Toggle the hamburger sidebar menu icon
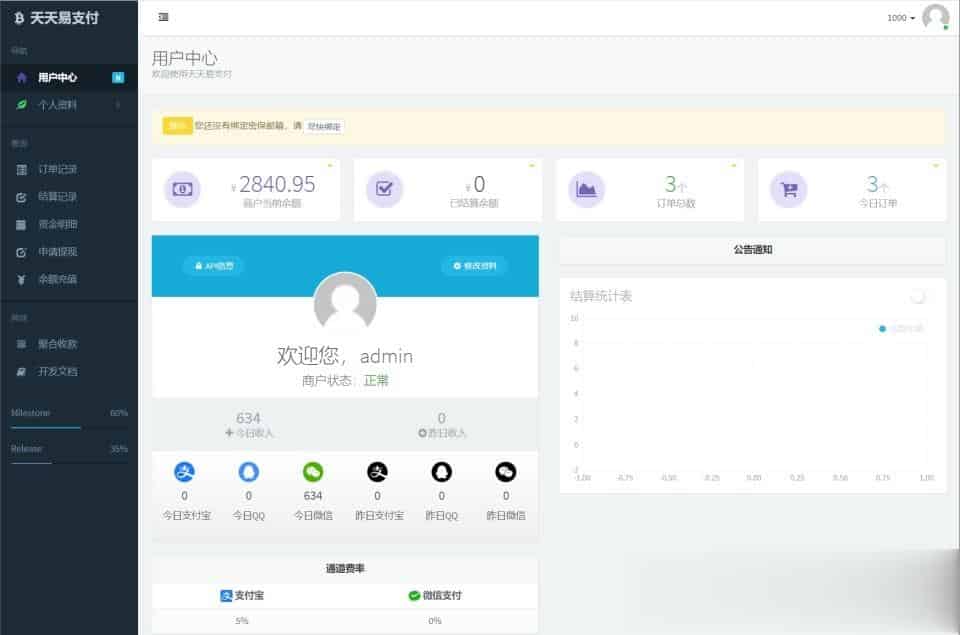 pyautogui.click(x=163, y=17)
